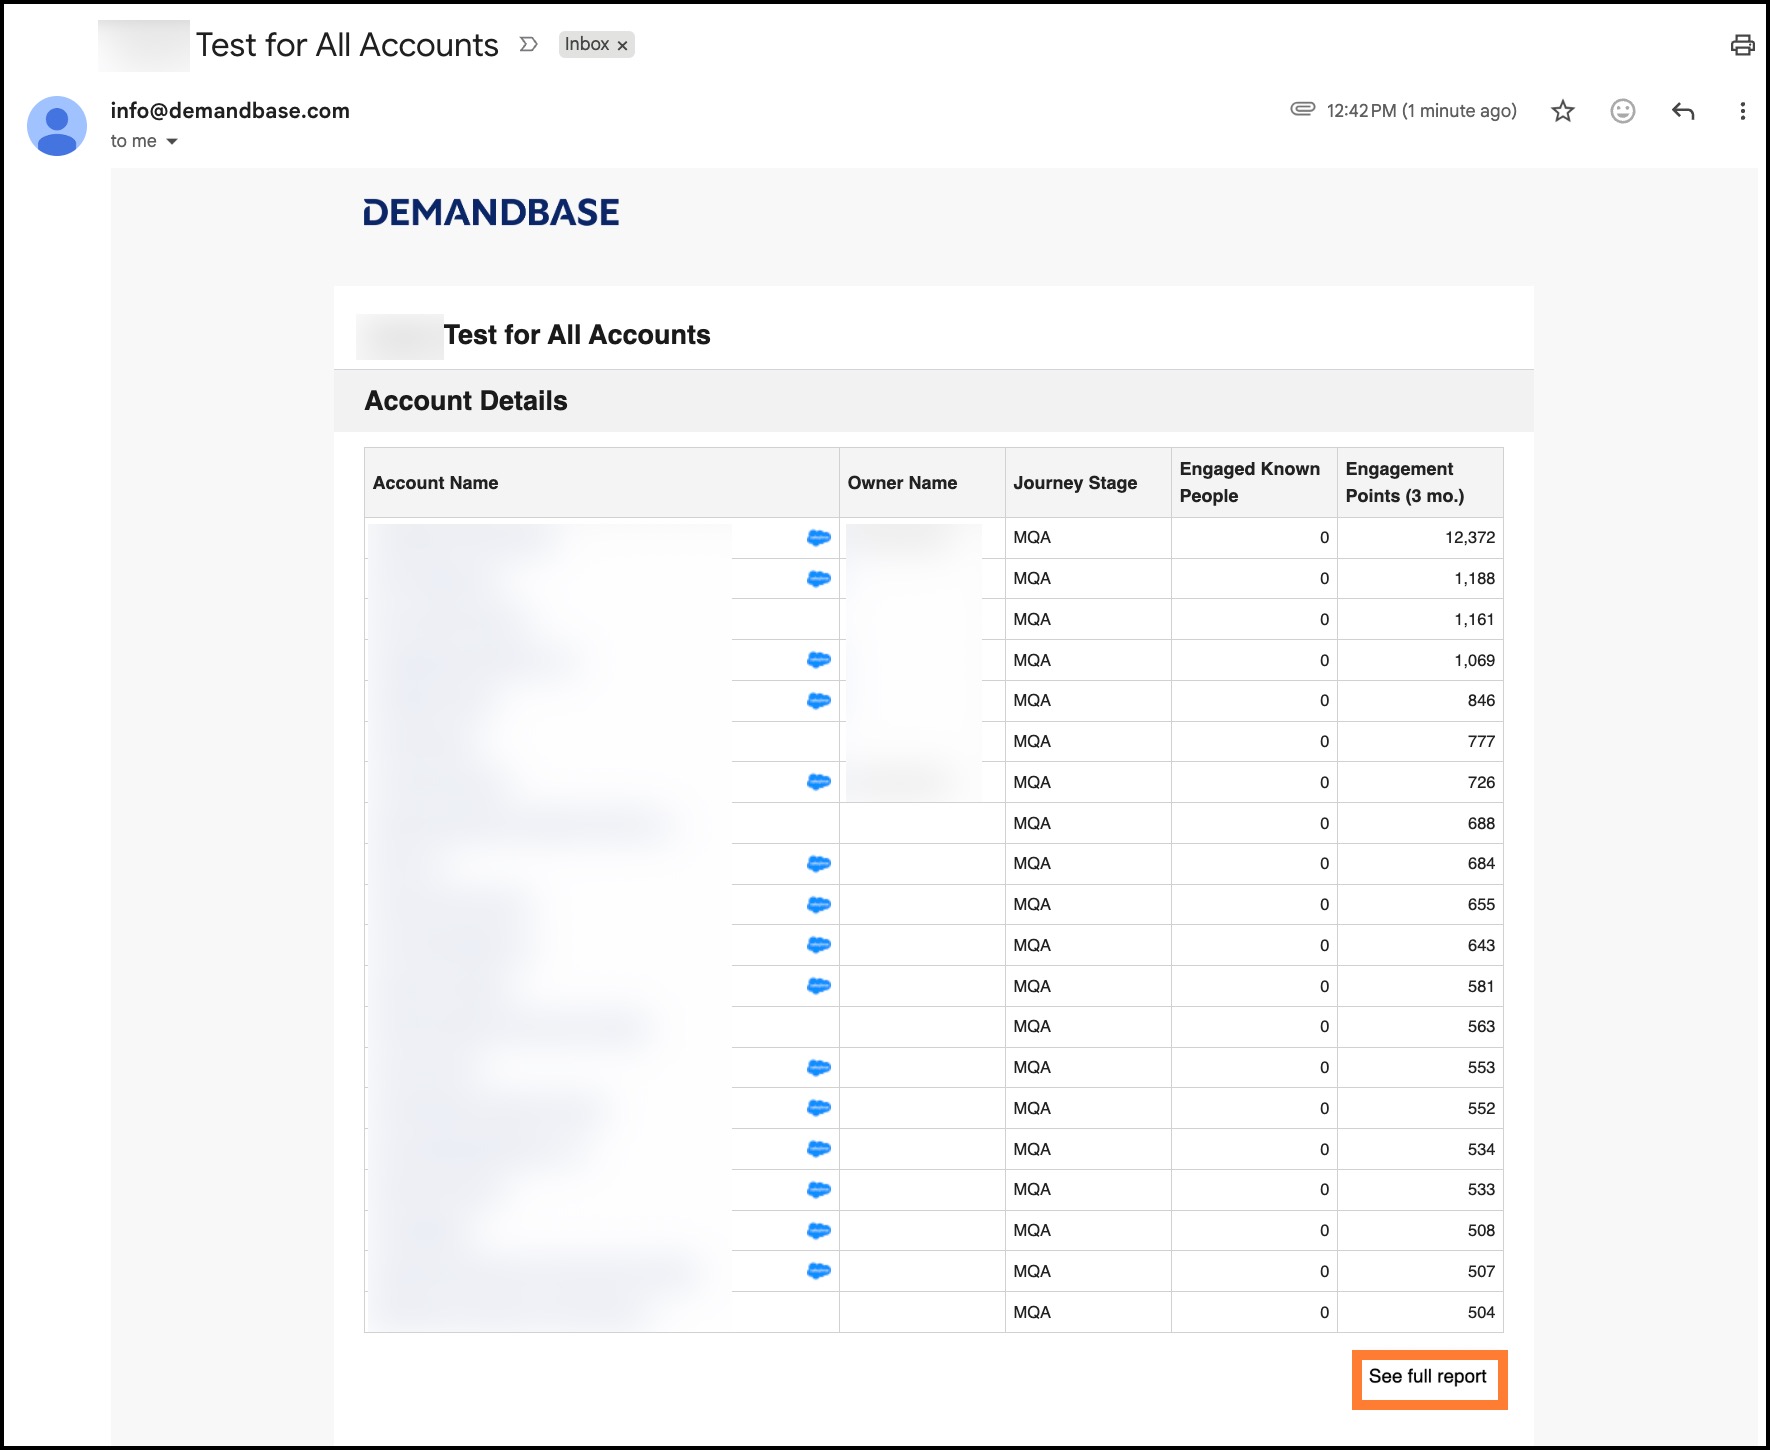This screenshot has height=1450, width=1770.
Task: Click the 'Test for All Accounts' report title
Action: click(x=577, y=335)
